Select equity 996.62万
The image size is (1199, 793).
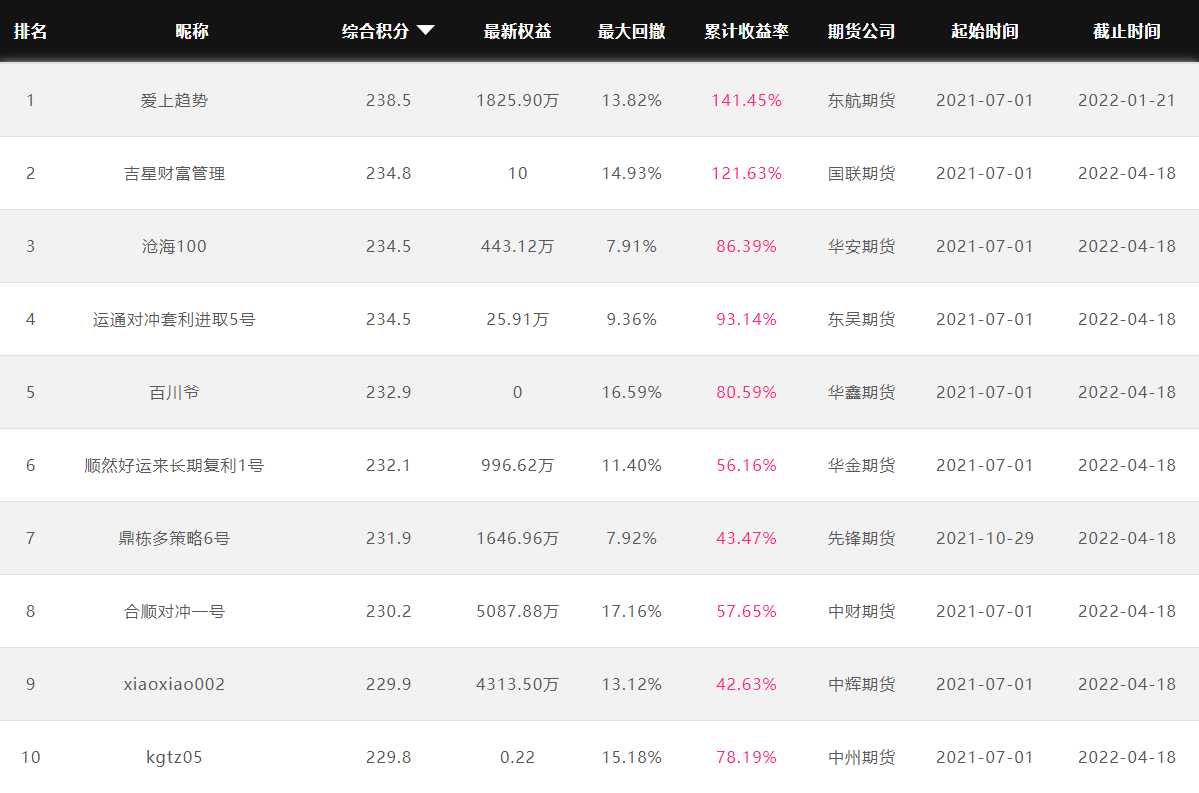(x=518, y=466)
